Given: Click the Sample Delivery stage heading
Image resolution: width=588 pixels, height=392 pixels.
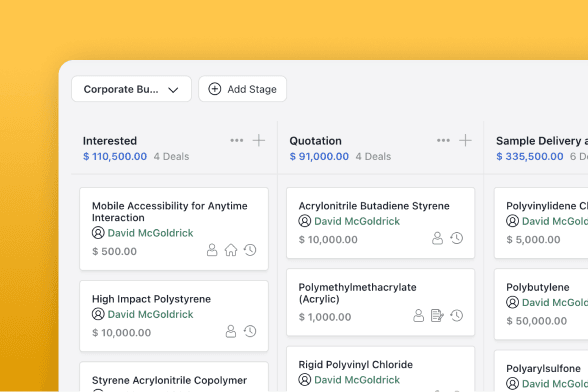Looking at the screenshot, I should (542, 141).
